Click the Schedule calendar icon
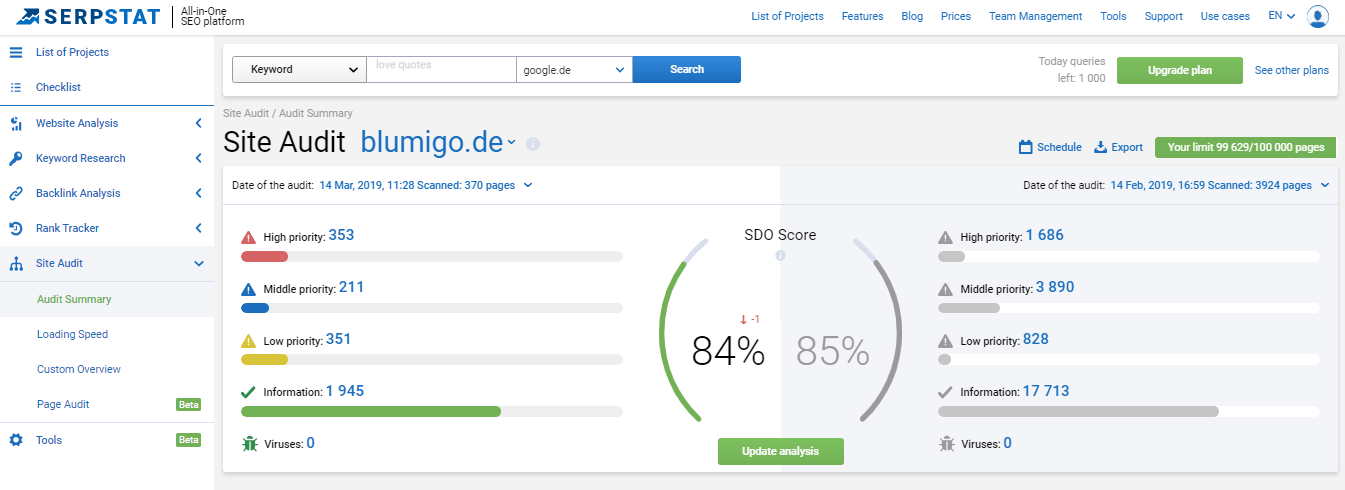This screenshot has width=1345, height=490. (x=1025, y=147)
